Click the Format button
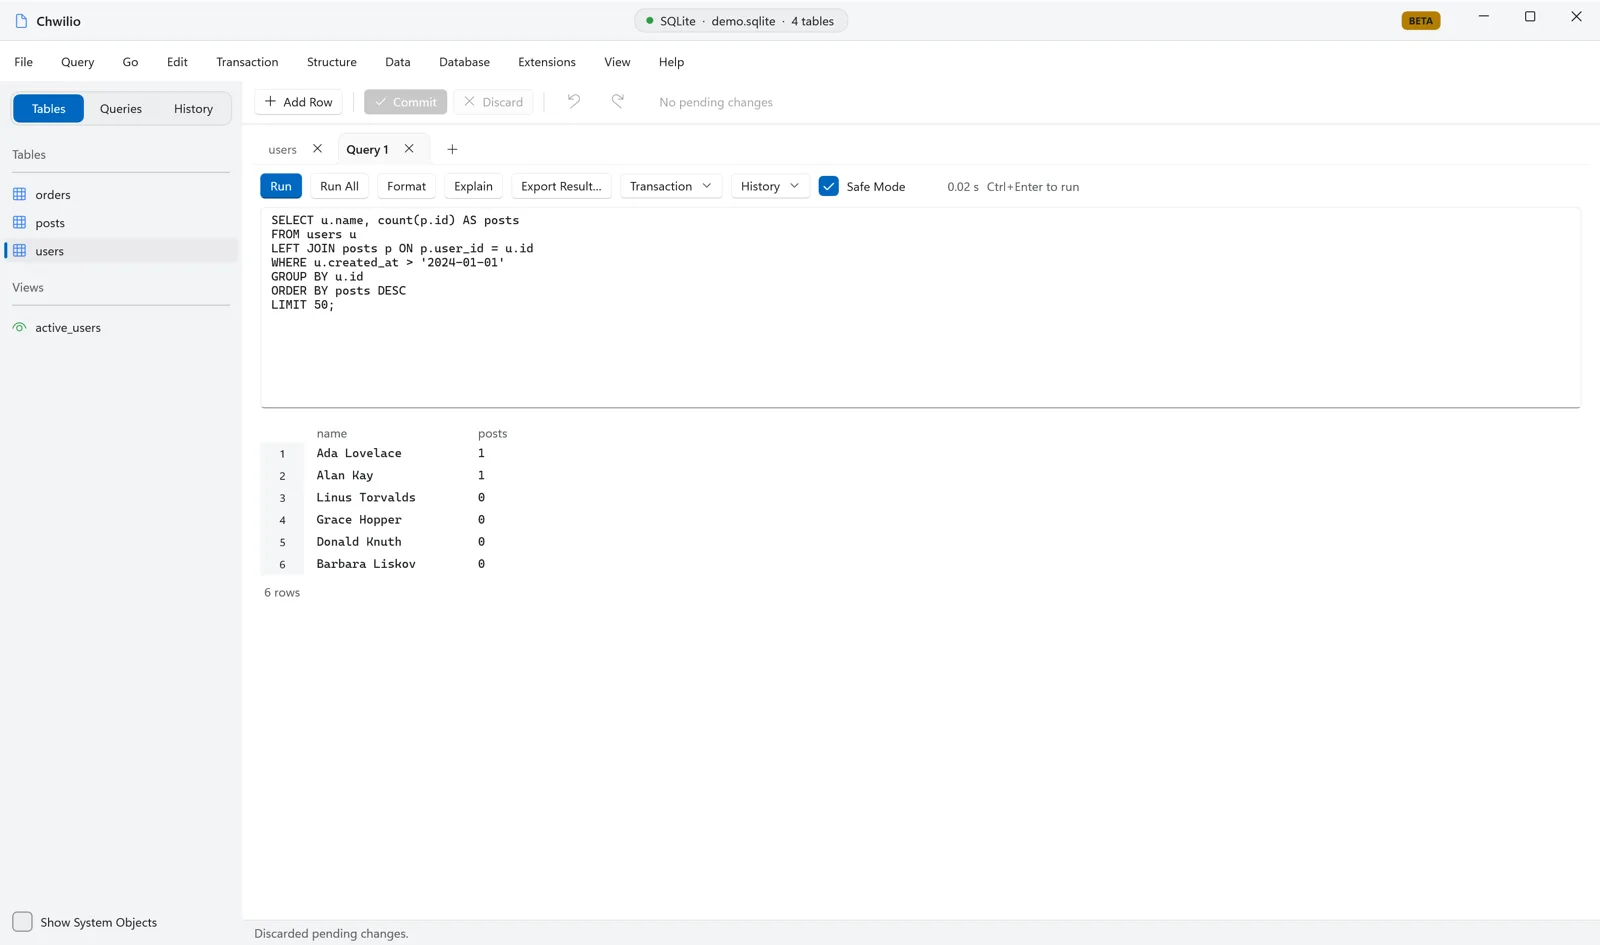This screenshot has width=1600, height=945. [406, 186]
